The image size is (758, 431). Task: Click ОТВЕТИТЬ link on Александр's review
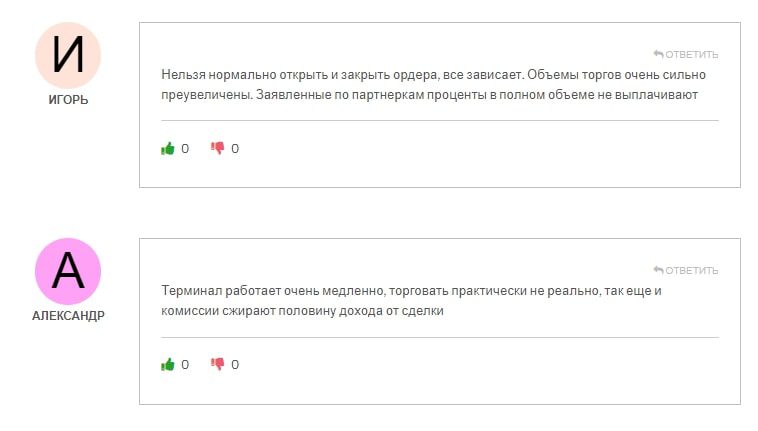[x=691, y=270]
